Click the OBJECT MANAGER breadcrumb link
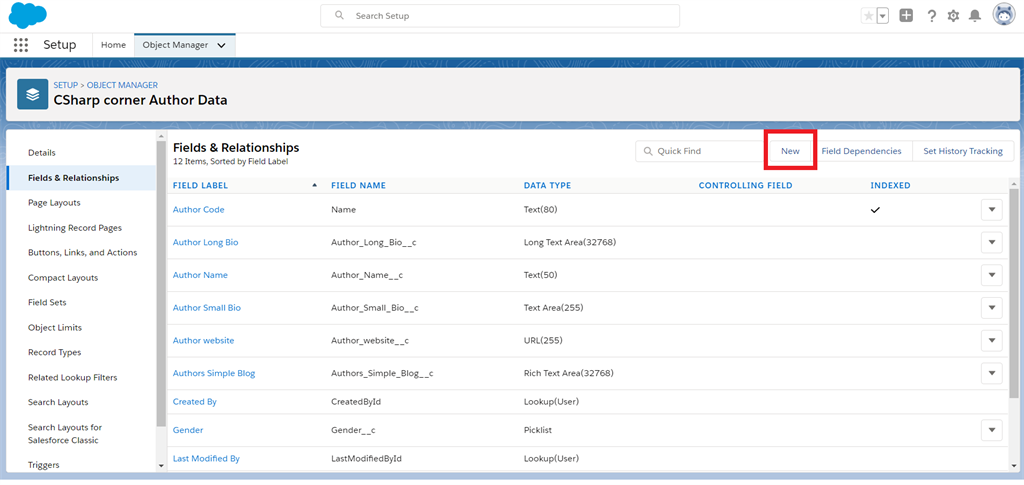The width and height of the screenshot is (1024, 485). pyautogui.click(x=122, y=85)
